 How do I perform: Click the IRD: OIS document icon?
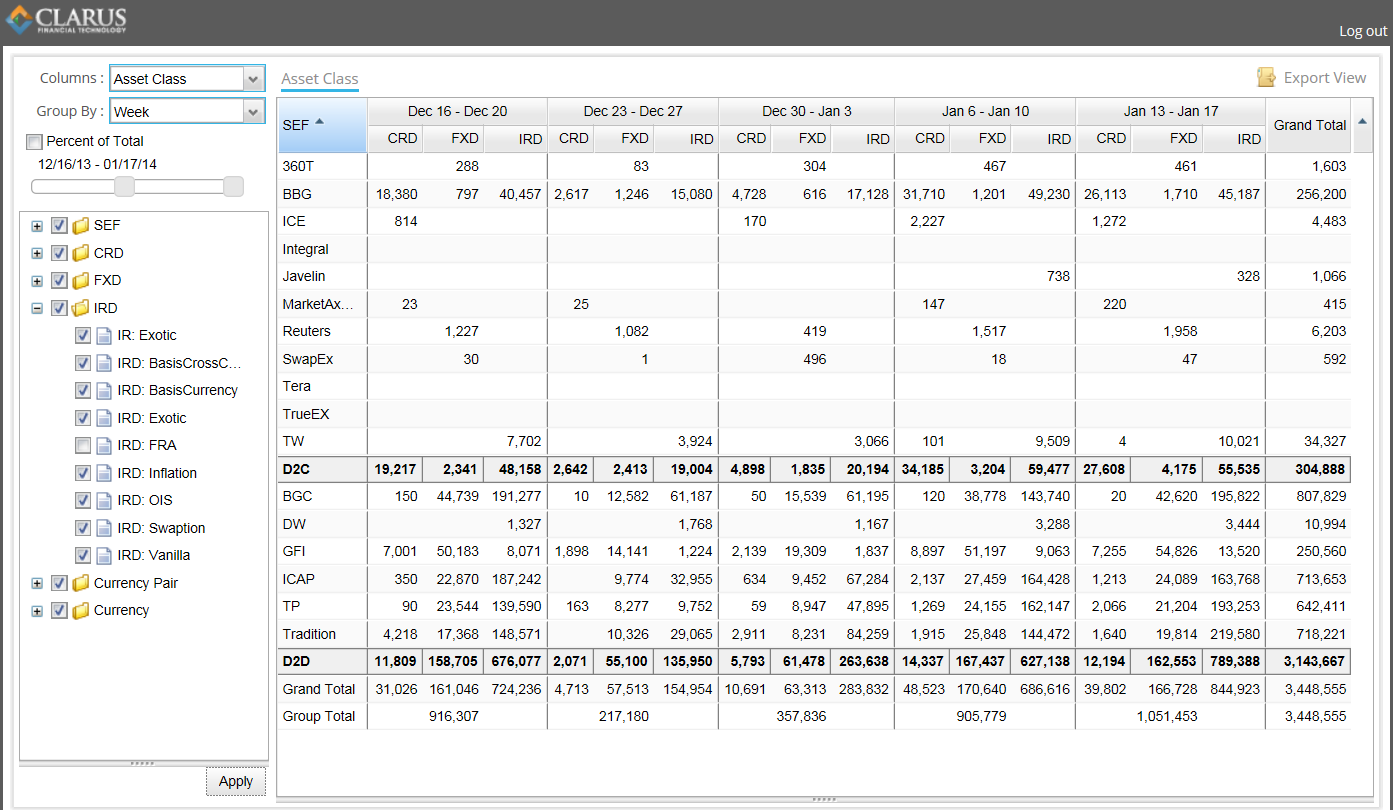point(104,501)
